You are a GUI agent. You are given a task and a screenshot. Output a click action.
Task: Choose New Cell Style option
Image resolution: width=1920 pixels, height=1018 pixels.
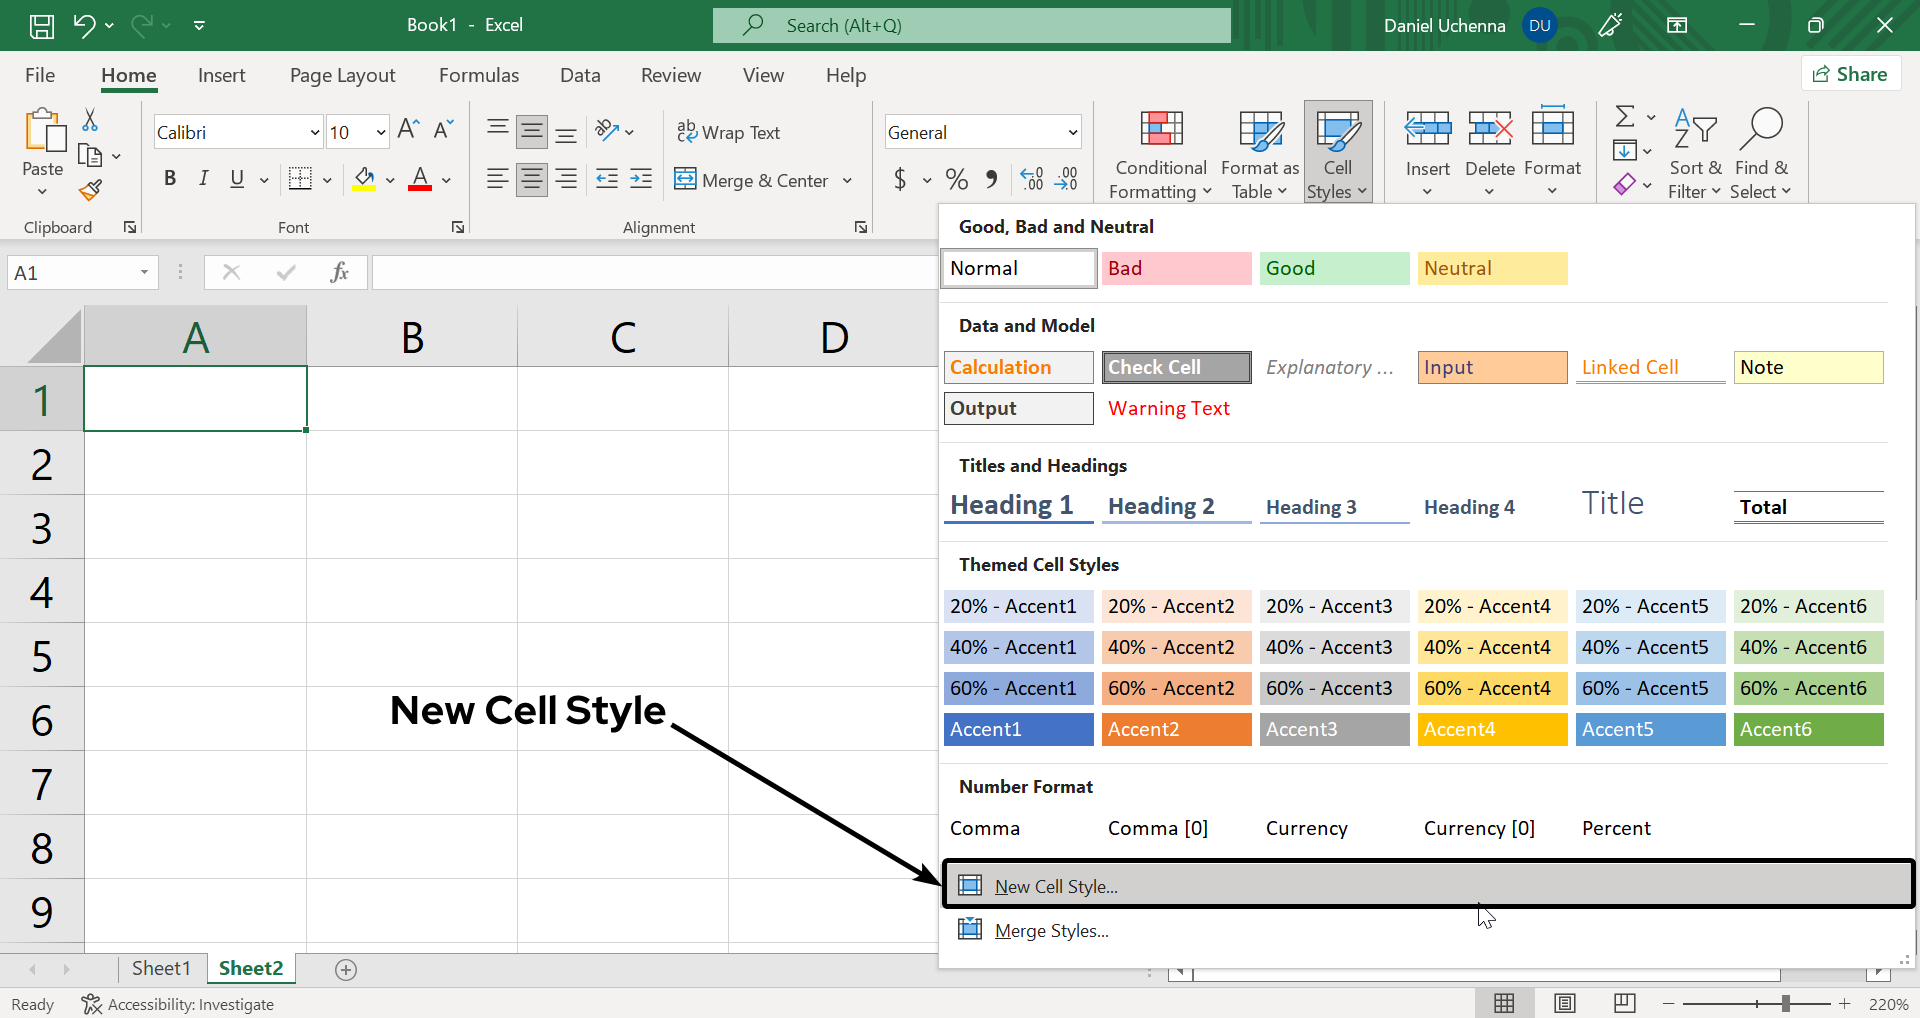(1056, 886)
